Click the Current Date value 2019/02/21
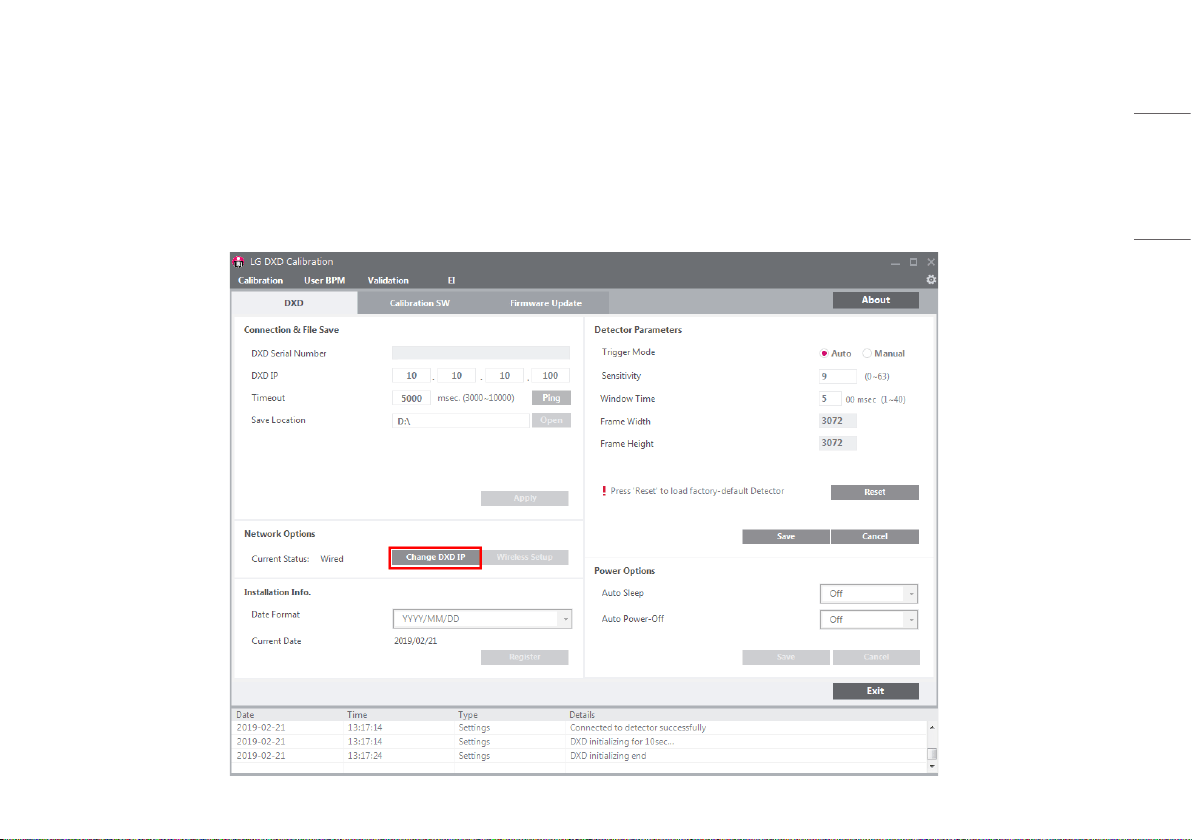 (x=415, y=641)
